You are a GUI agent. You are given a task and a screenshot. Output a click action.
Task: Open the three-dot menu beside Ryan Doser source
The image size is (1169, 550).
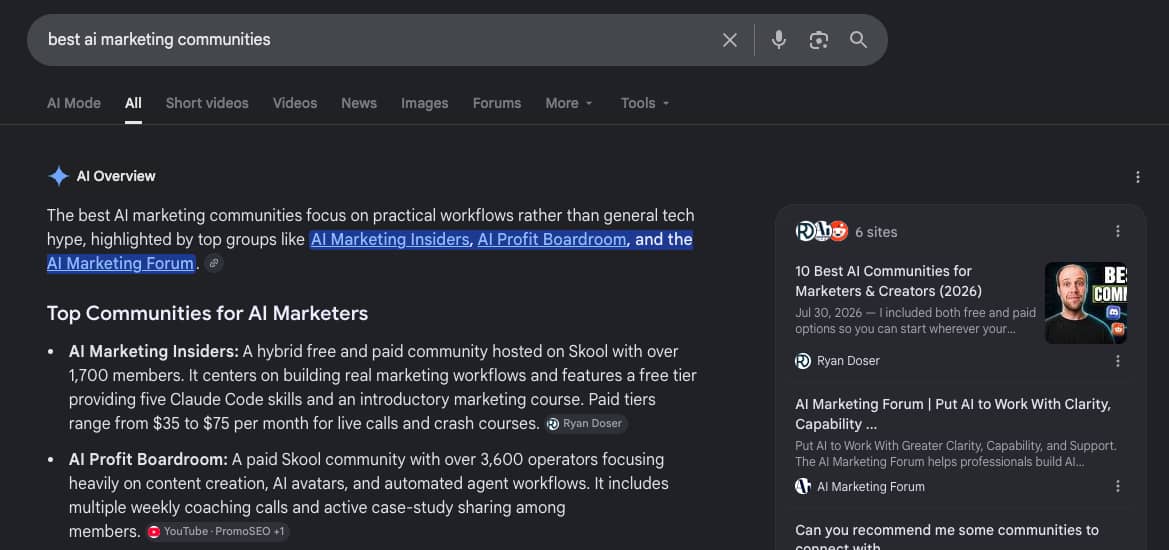pyautogui.click(x=1118, y=361)
